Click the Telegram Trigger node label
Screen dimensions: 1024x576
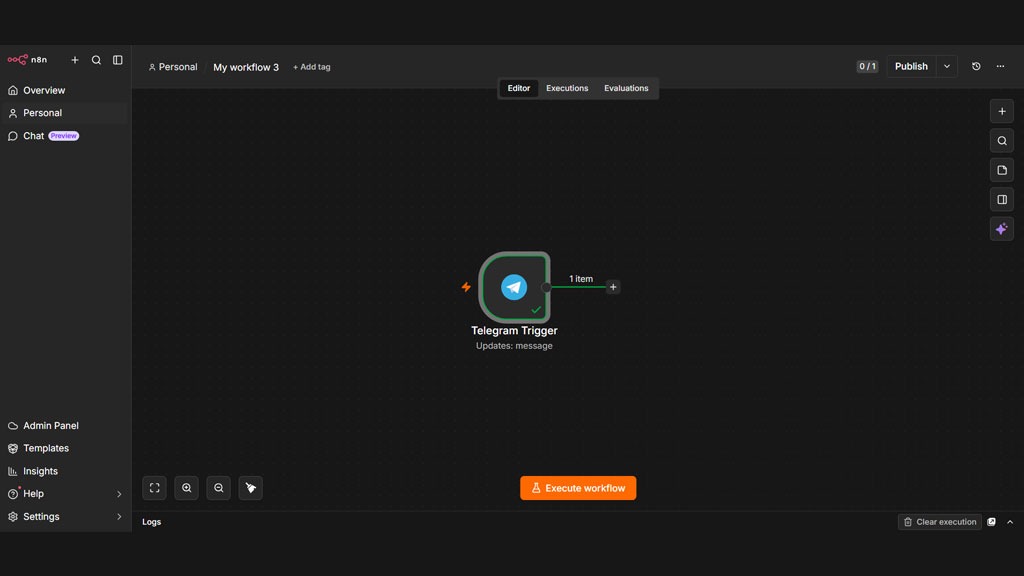pos(514,330)
